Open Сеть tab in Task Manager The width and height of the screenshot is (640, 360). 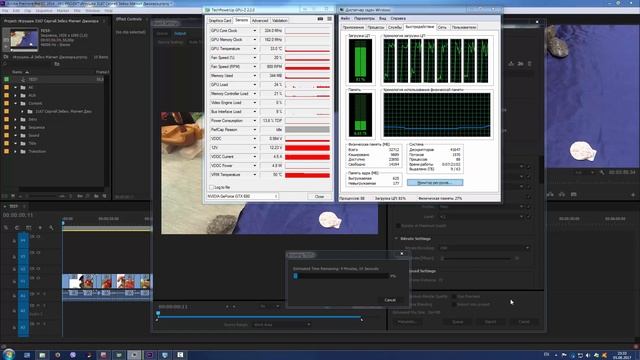click(442, 27)
